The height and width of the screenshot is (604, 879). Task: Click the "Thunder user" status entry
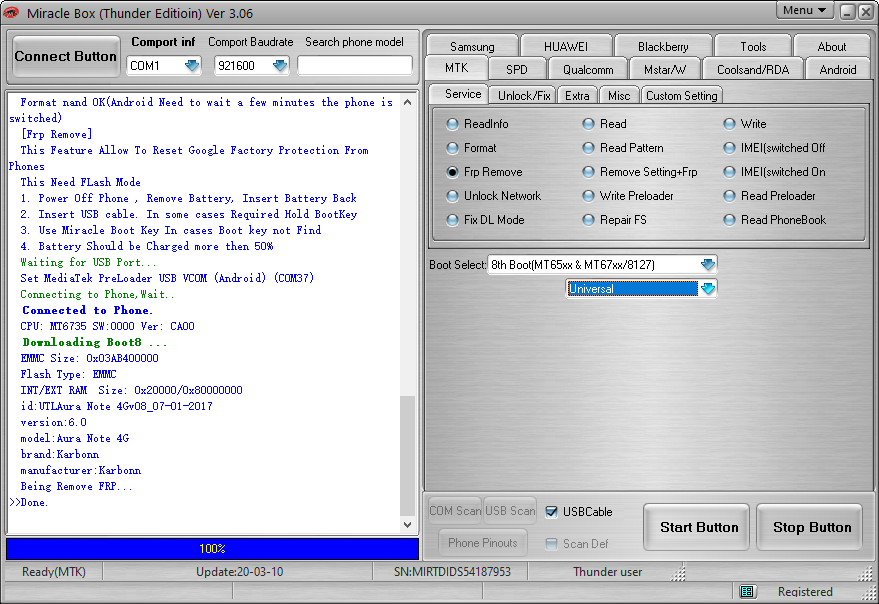pos(607,571)
